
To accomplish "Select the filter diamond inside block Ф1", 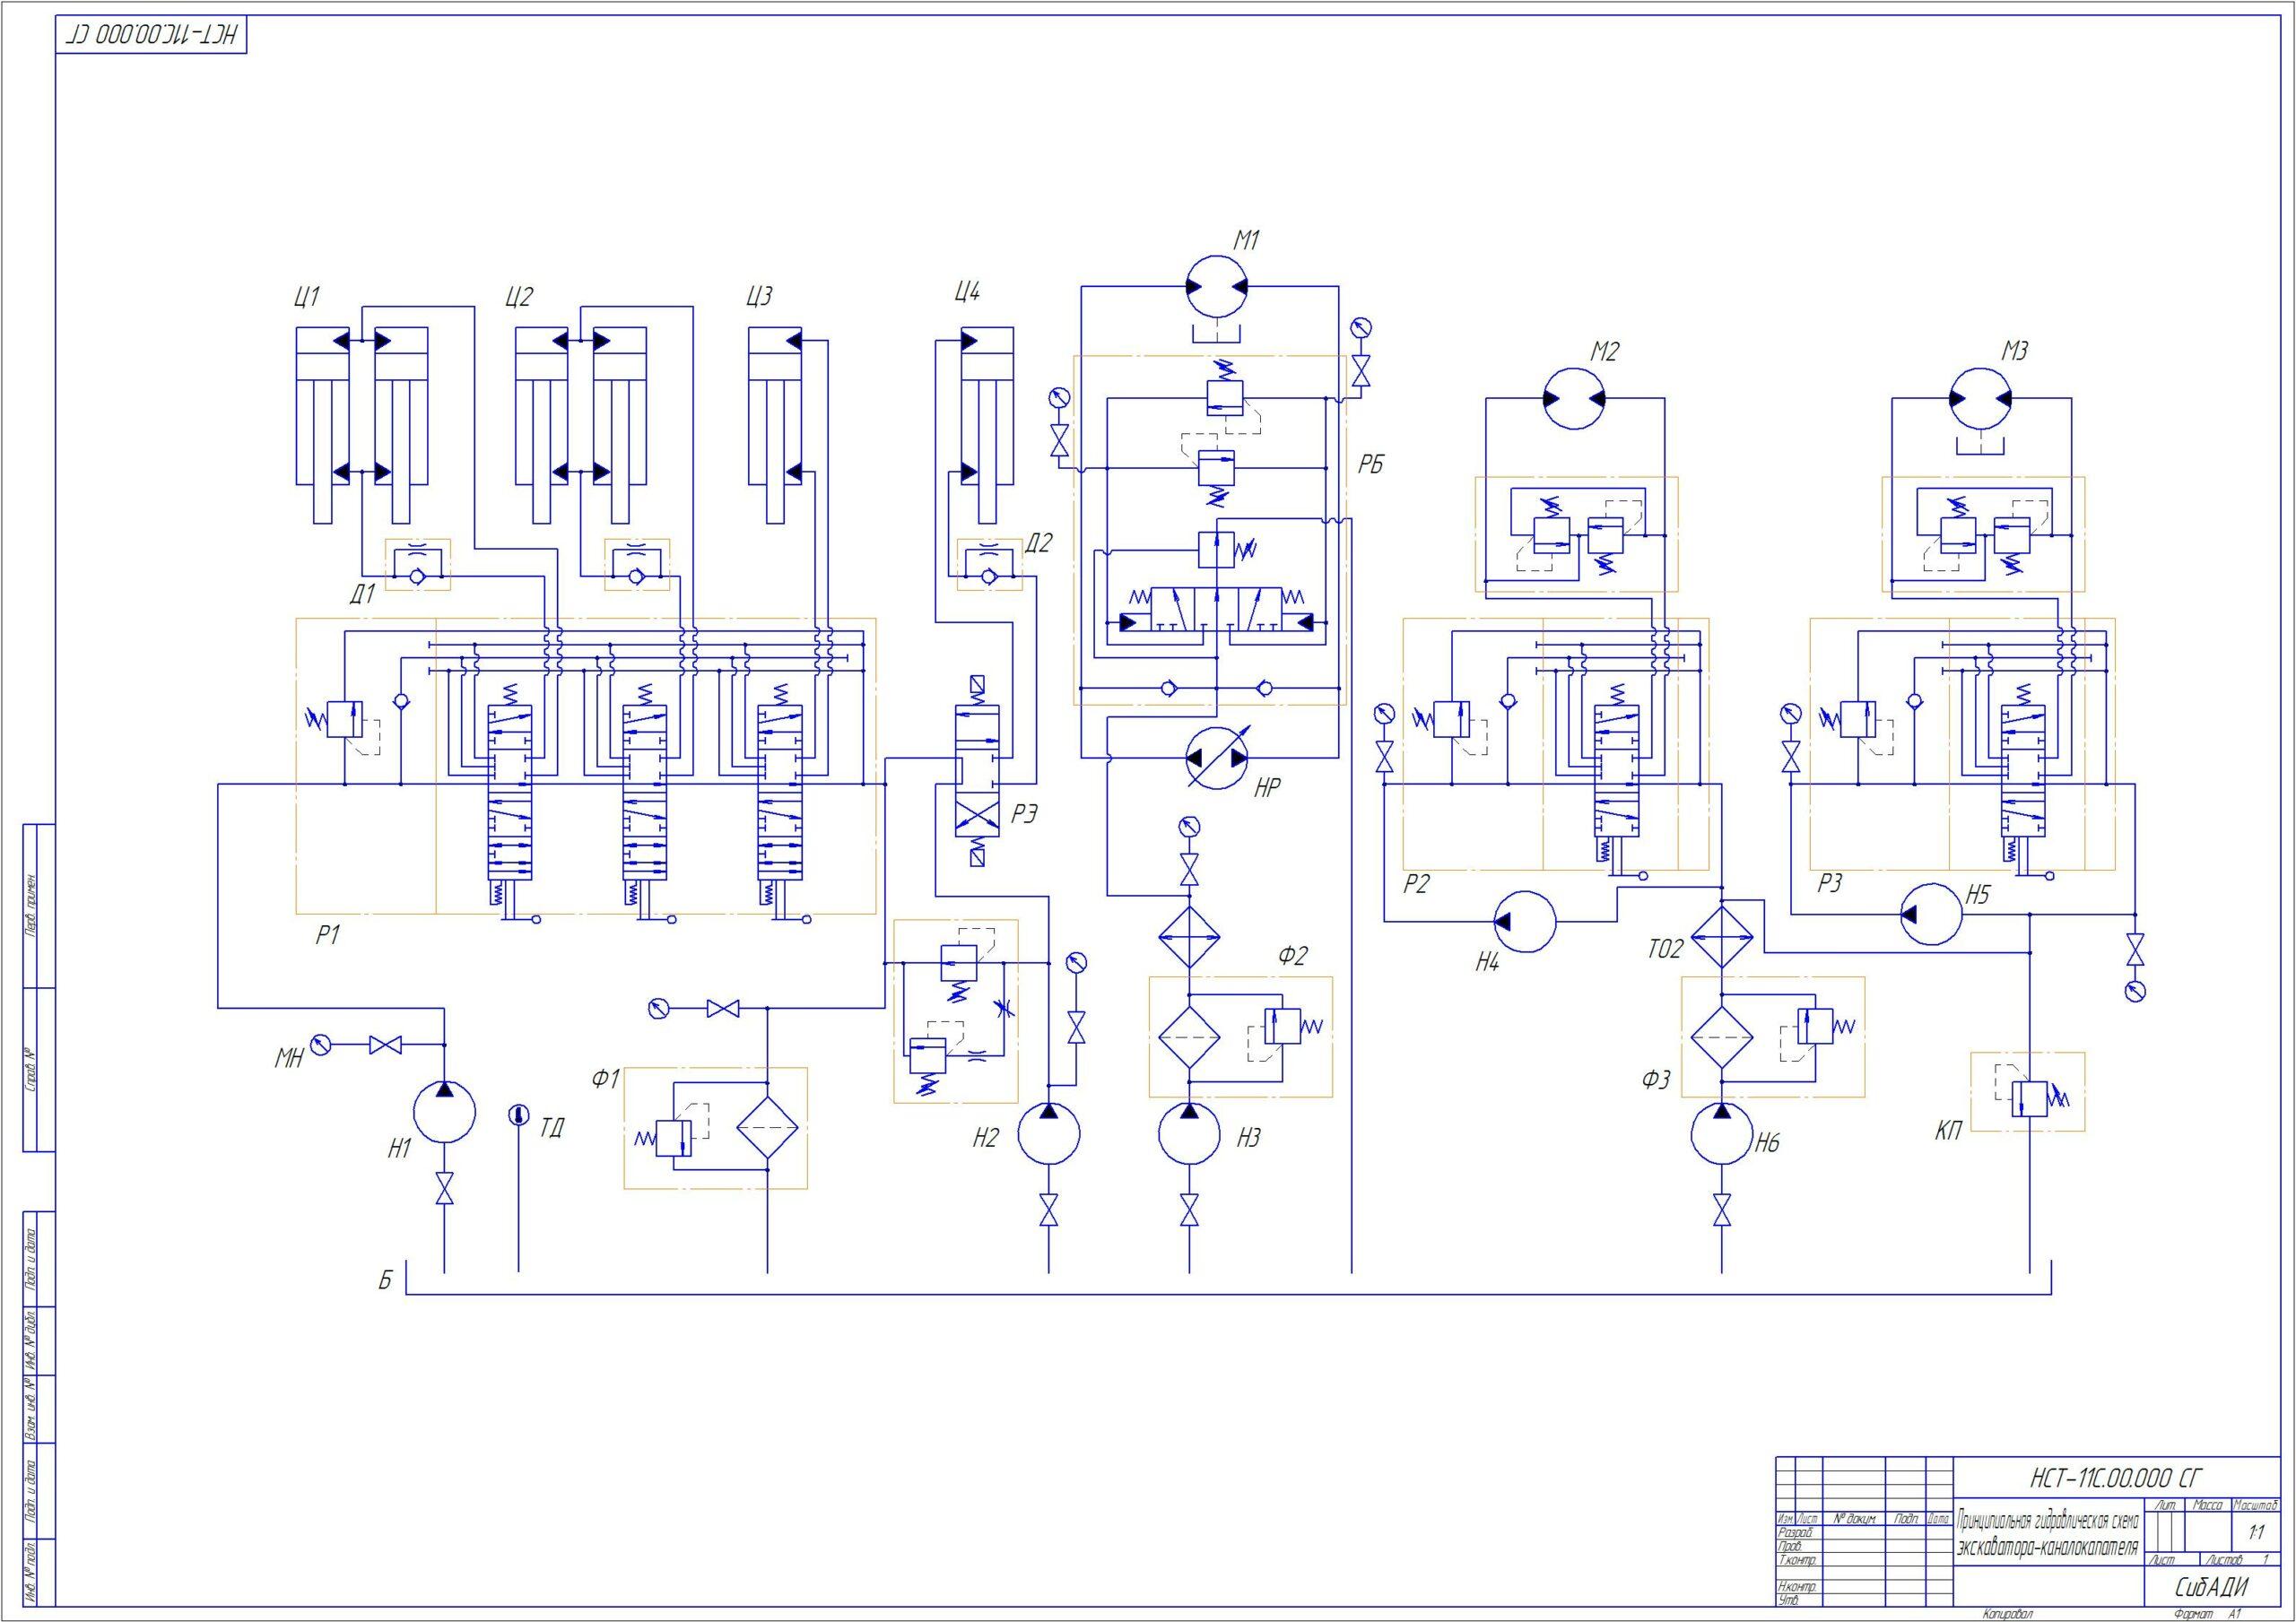I will click(768, 1128).
